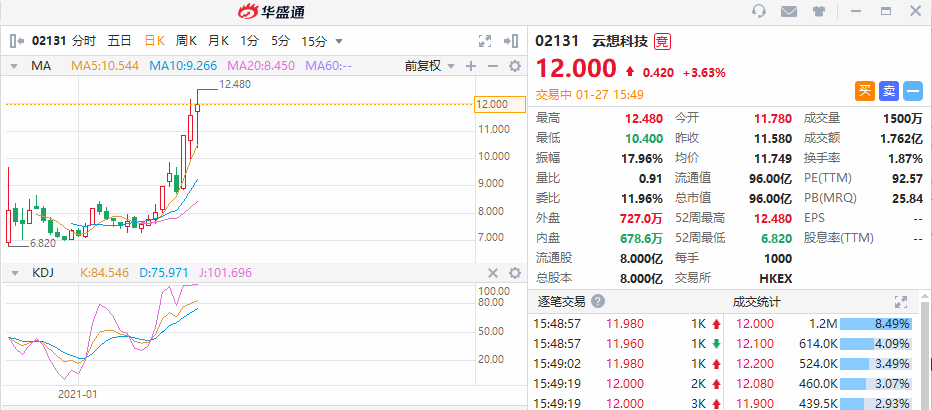Click the orange 买 buy button
Viewport: 932px width, 410px height.
click(865, 91)
